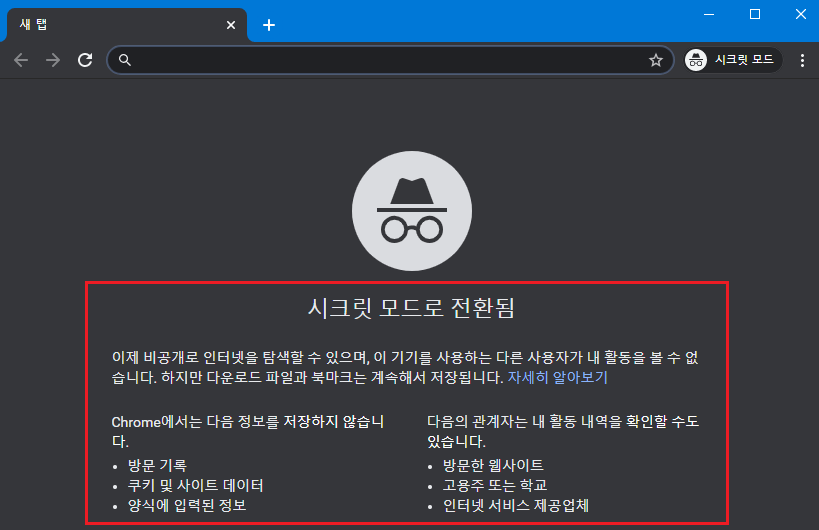Click into the address bar field
Screen dimensions: 819x530
[x=390, y=60]
